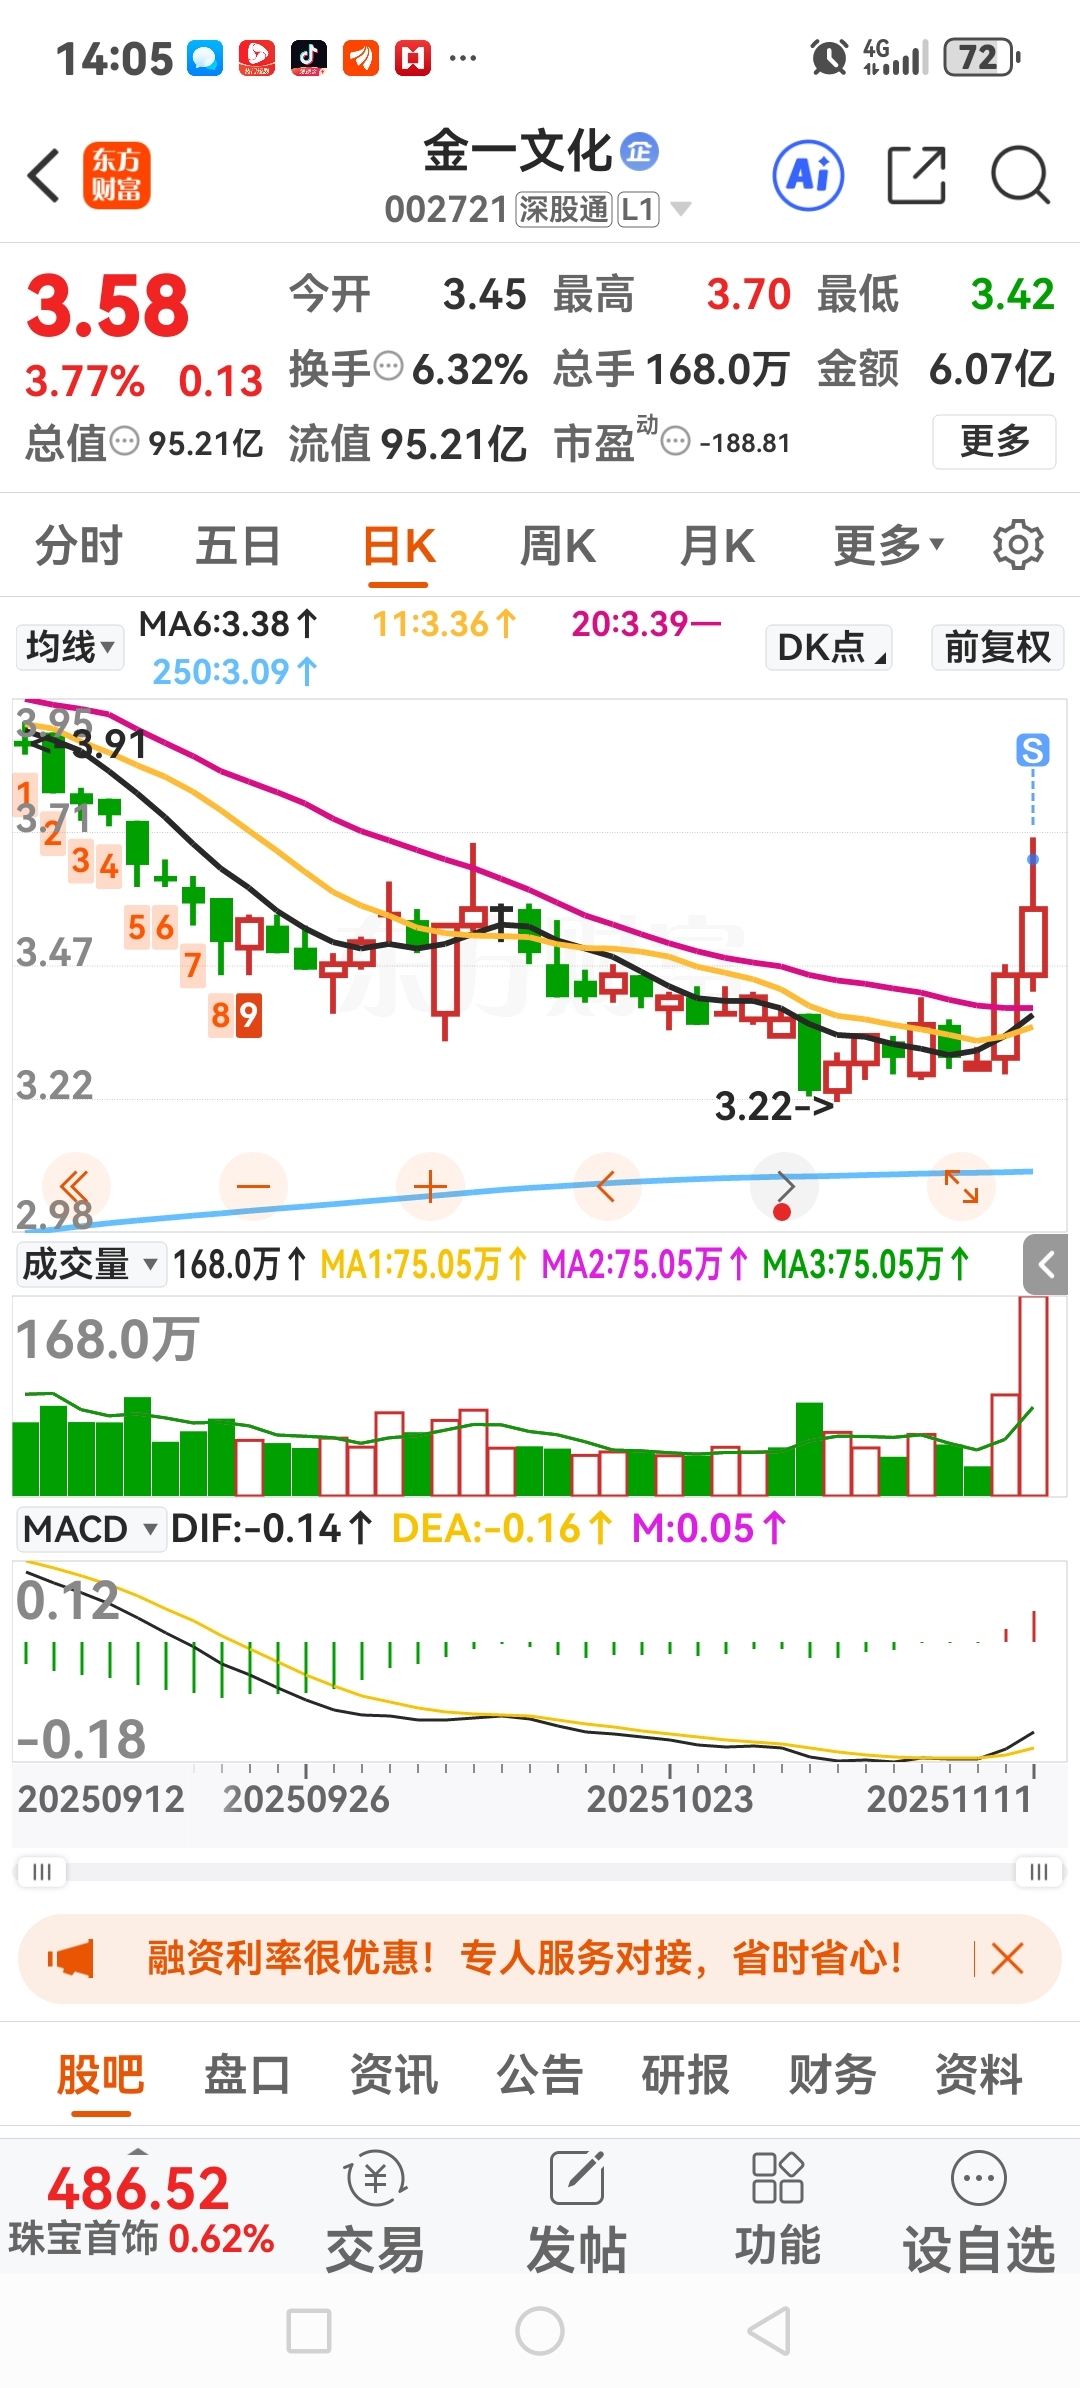Open the search magnifier icon
This screenshot has width=1080, height=2388.
coord(1020,175)
